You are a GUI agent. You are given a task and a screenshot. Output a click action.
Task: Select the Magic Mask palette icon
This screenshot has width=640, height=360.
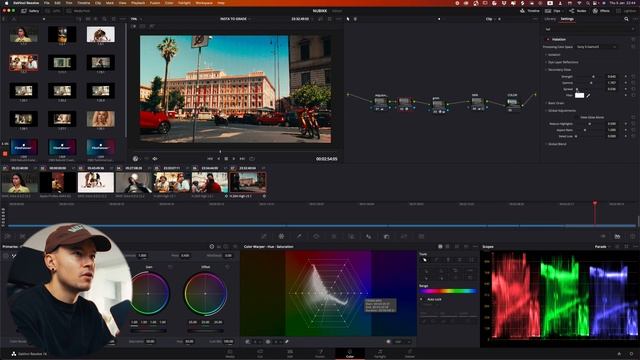351,236
